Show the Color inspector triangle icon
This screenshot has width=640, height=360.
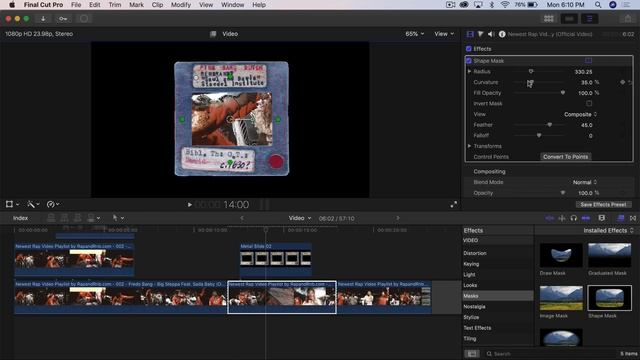point(480,34)
